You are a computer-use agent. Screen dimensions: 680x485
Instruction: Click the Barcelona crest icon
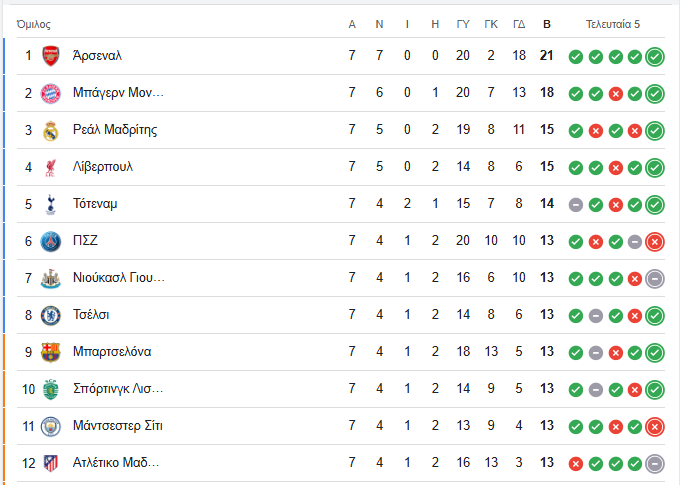[x=51, y=352]
